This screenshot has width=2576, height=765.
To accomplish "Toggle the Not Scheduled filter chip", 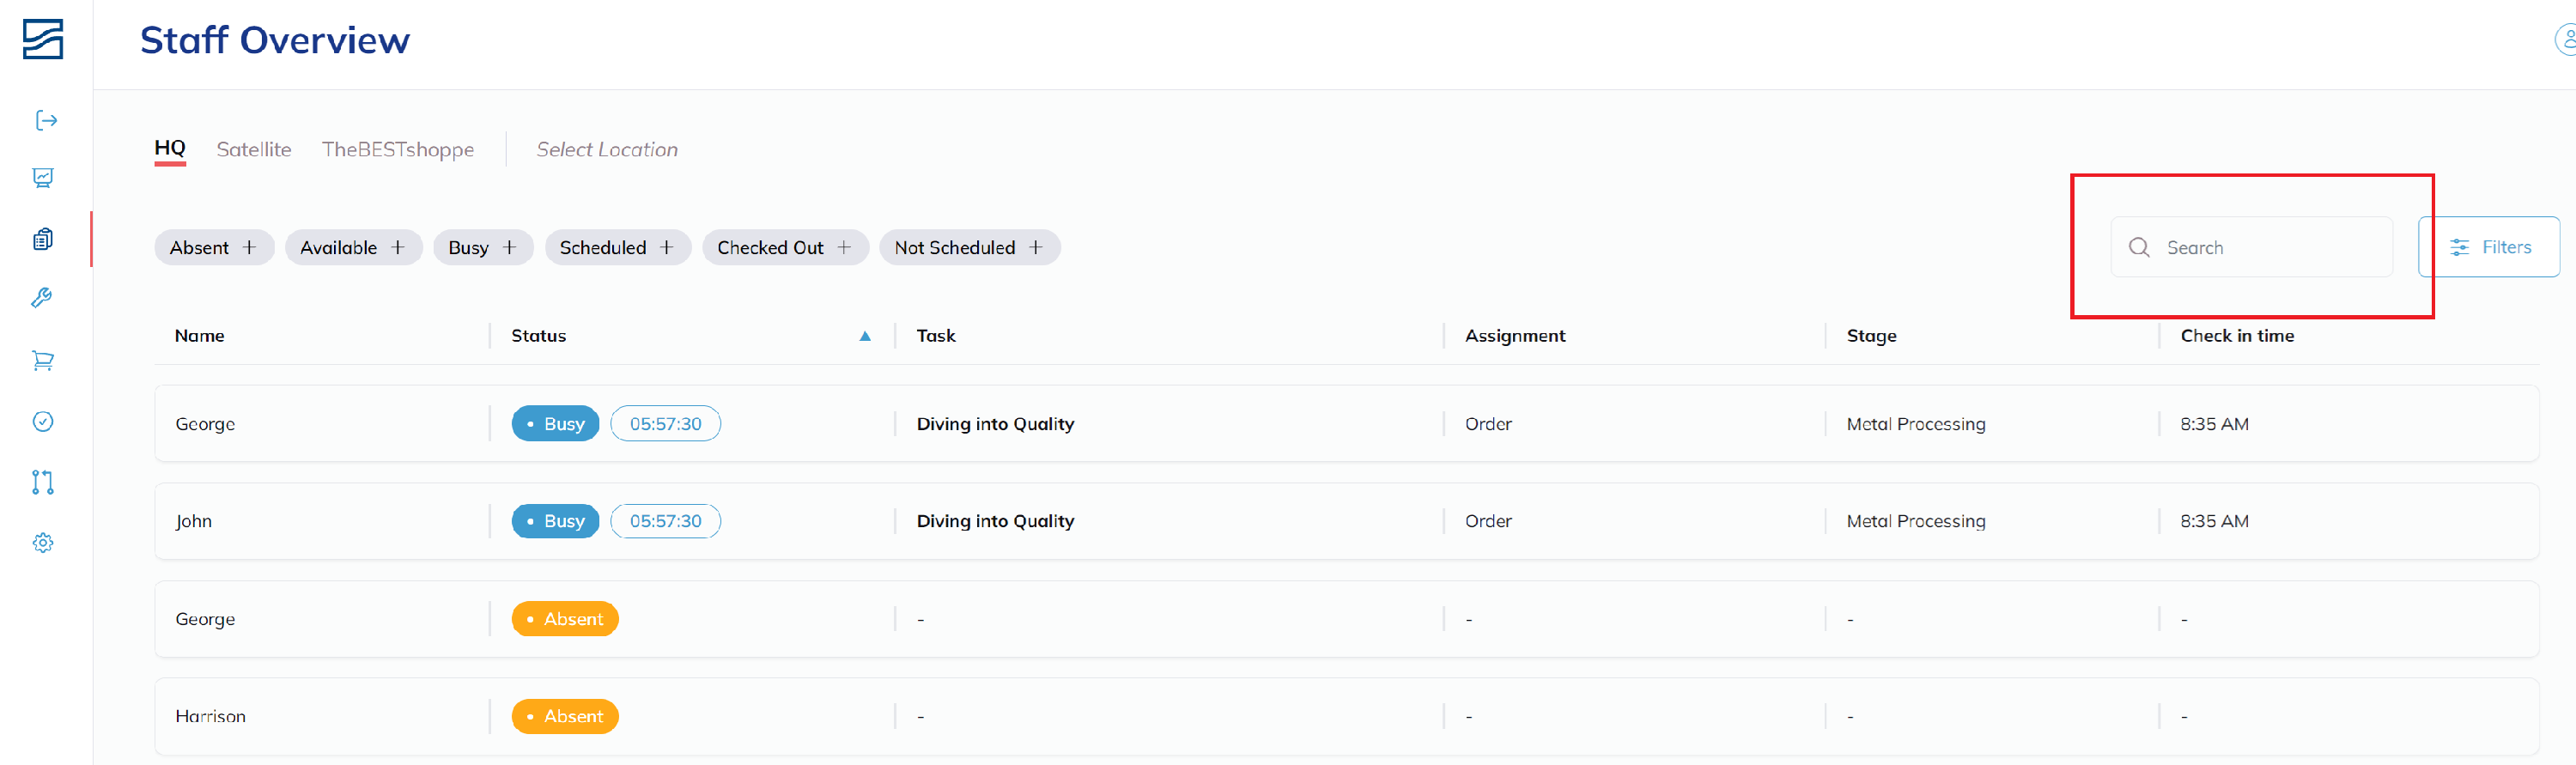I will [969, 247].
